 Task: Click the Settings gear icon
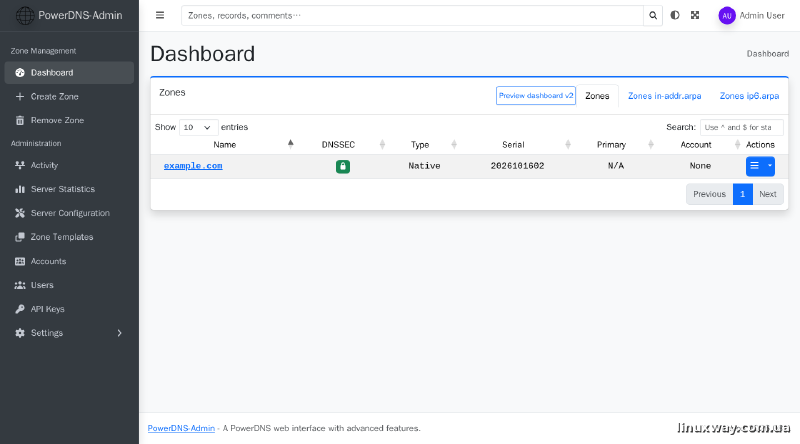click(x=20, y=333)
